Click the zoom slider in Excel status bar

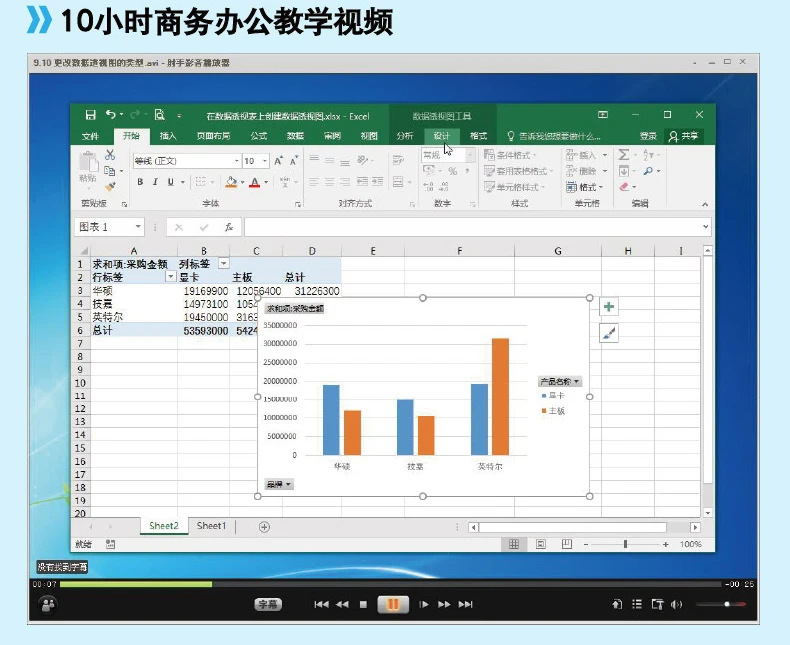point(625,544)
